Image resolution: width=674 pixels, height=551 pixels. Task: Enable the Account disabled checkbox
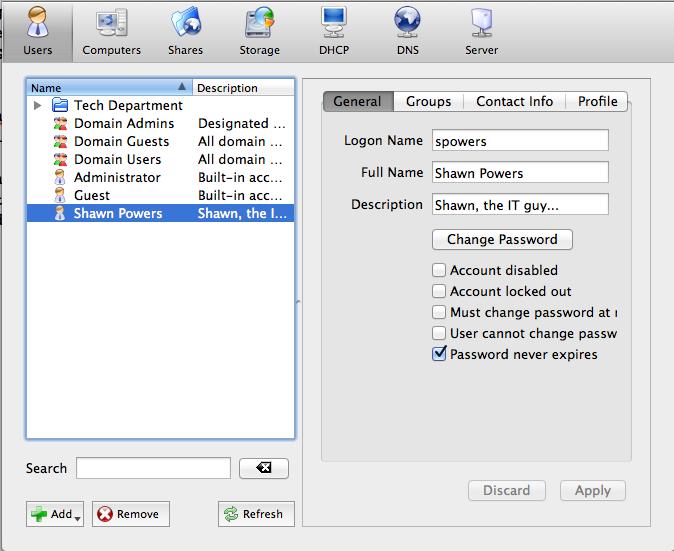439,270
